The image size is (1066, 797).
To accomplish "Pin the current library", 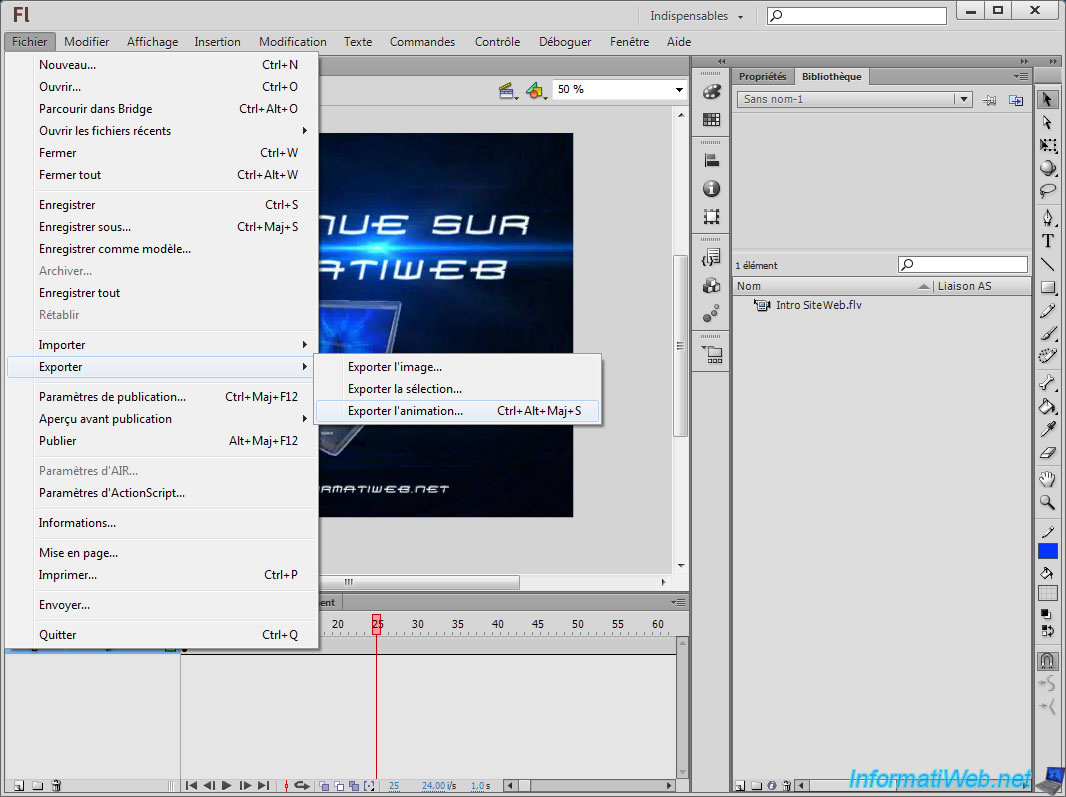I will point(989,100).
